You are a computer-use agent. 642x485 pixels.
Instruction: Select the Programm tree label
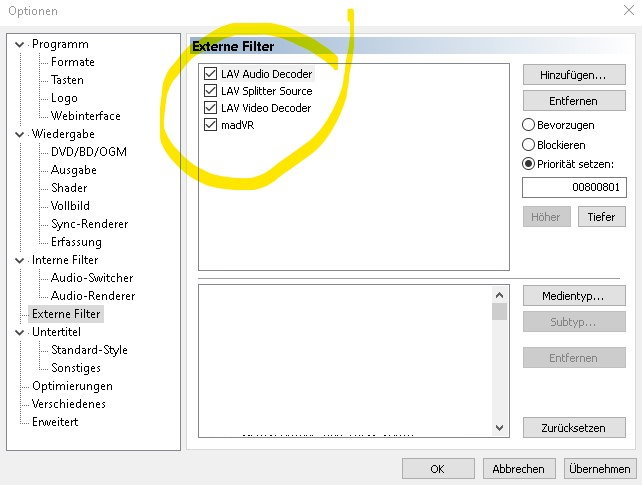coord(60,44)
